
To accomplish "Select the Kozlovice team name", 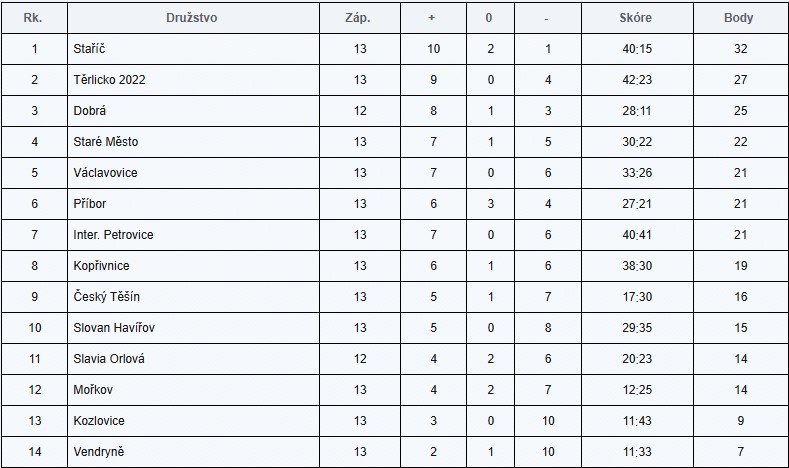I will (x=99, y=421).
